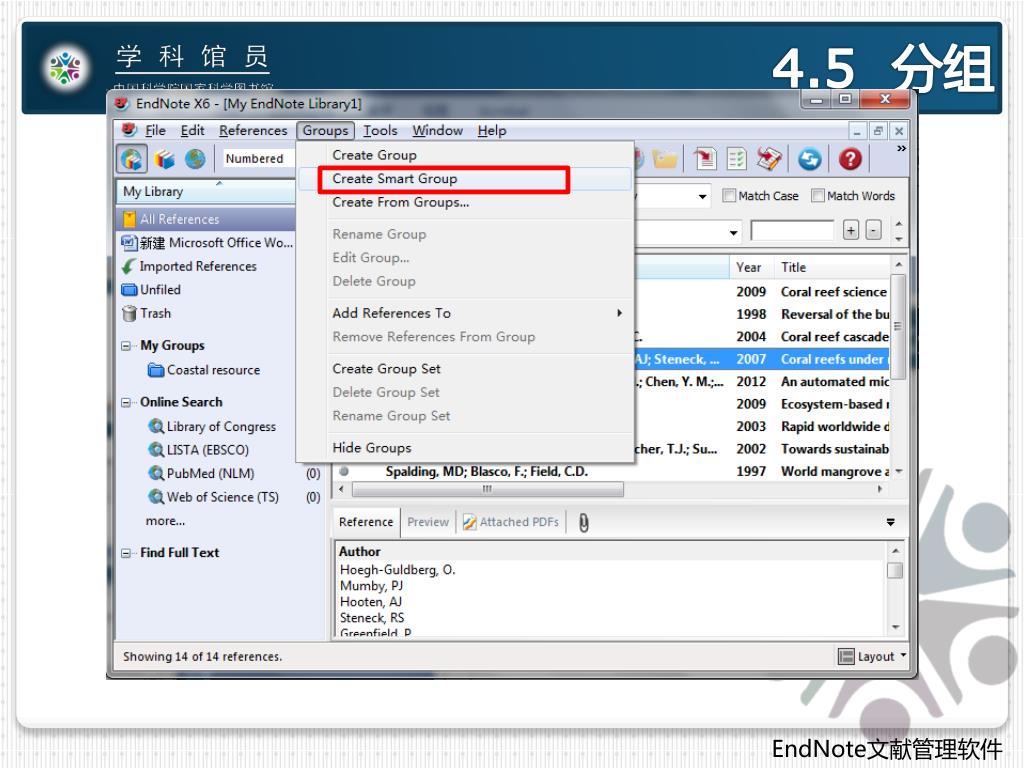Collapse the Online Search set
The width and height of the screenshot is (1024, 768).
(x=126, y=403)
